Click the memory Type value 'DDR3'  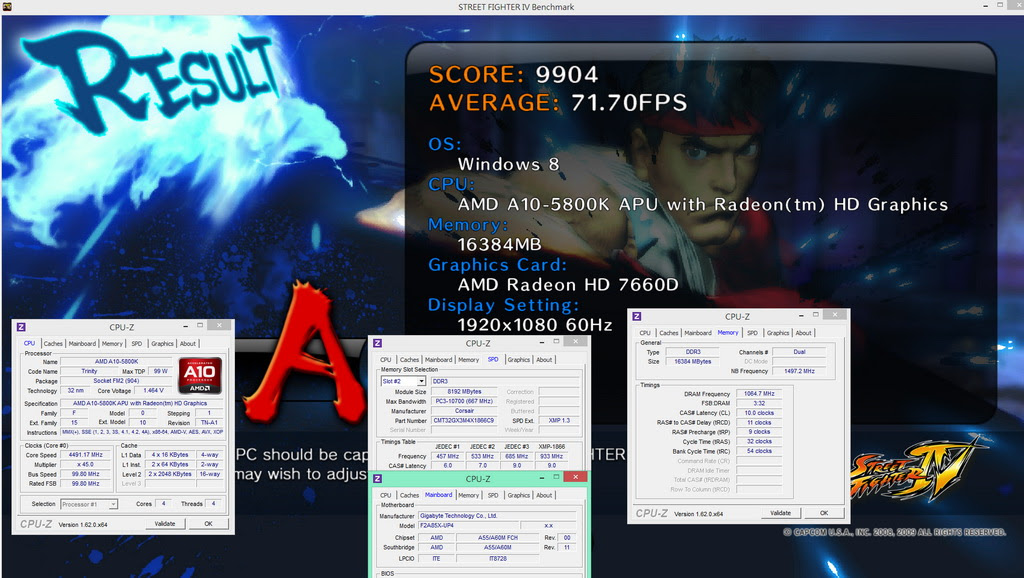coord(692,352)
